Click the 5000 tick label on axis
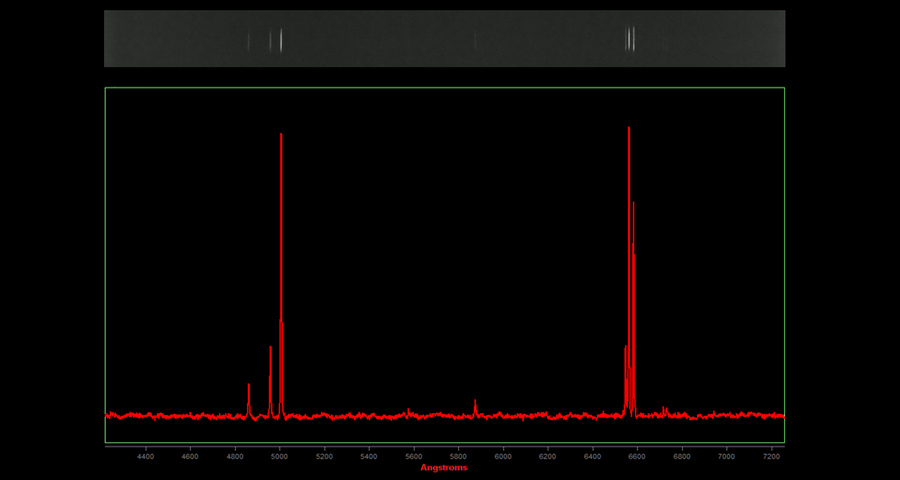Viewport: 900px width, 480px height. (280, 456)
